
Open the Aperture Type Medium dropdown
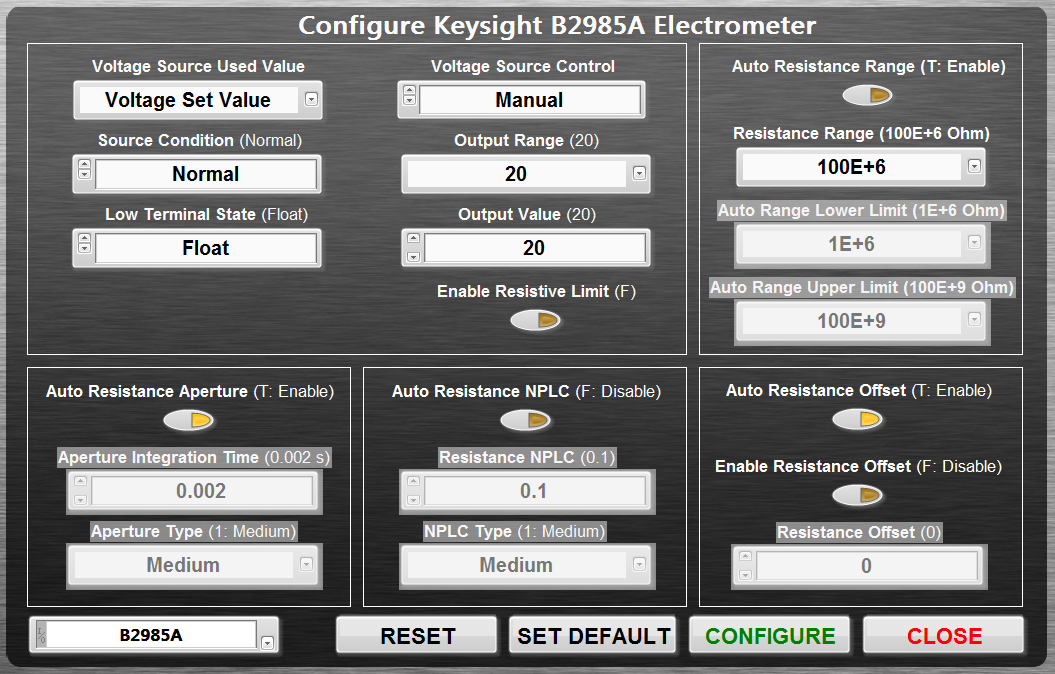pyautogui.click(x=306, y=564)
